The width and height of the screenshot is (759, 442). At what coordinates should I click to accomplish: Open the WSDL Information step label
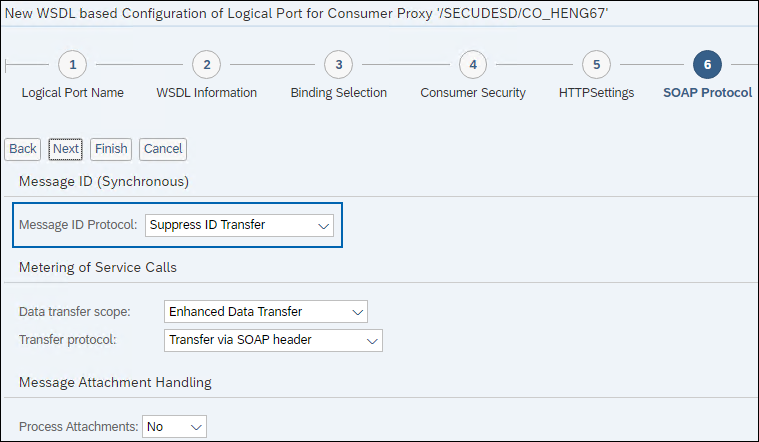207,92
